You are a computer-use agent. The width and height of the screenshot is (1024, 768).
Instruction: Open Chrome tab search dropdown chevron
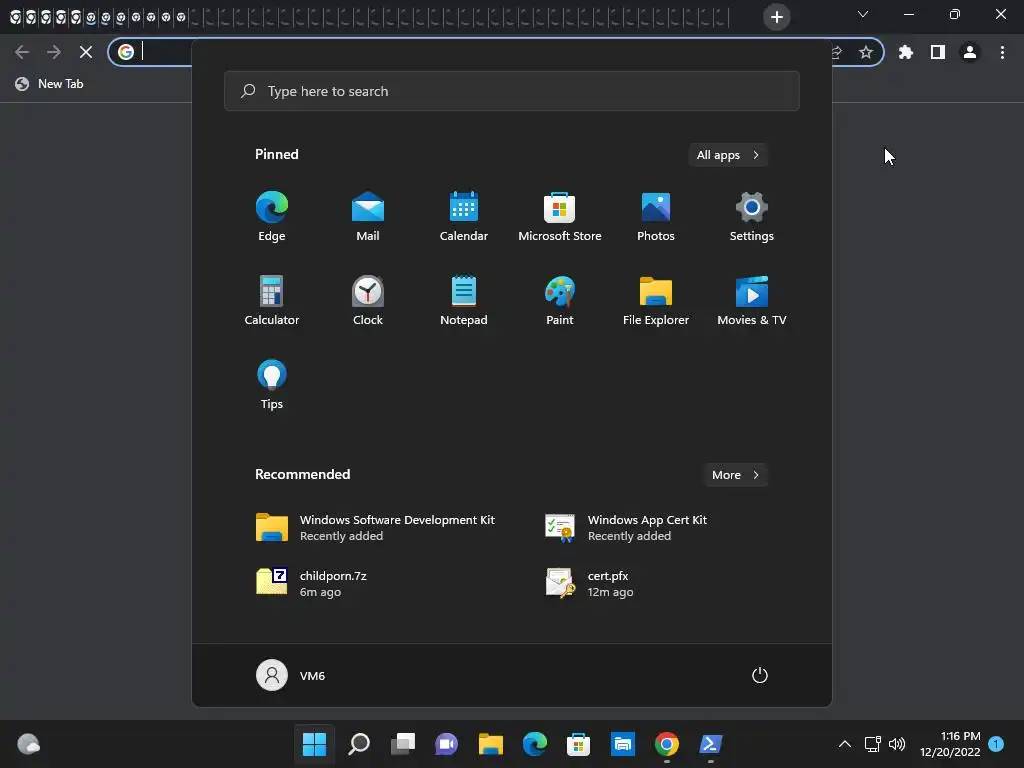pyautogui.click(x=863, y=14)
